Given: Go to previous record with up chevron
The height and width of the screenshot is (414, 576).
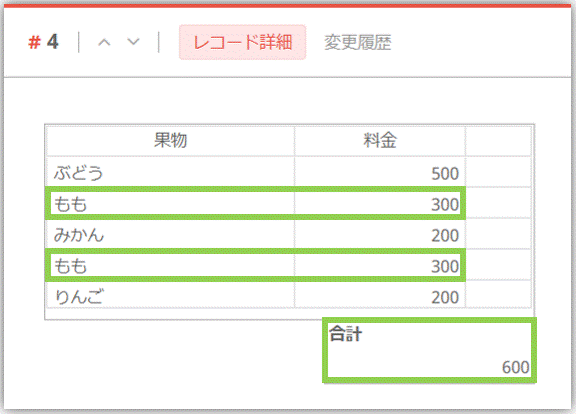Looking at the screenshot, I should (104, 42).
